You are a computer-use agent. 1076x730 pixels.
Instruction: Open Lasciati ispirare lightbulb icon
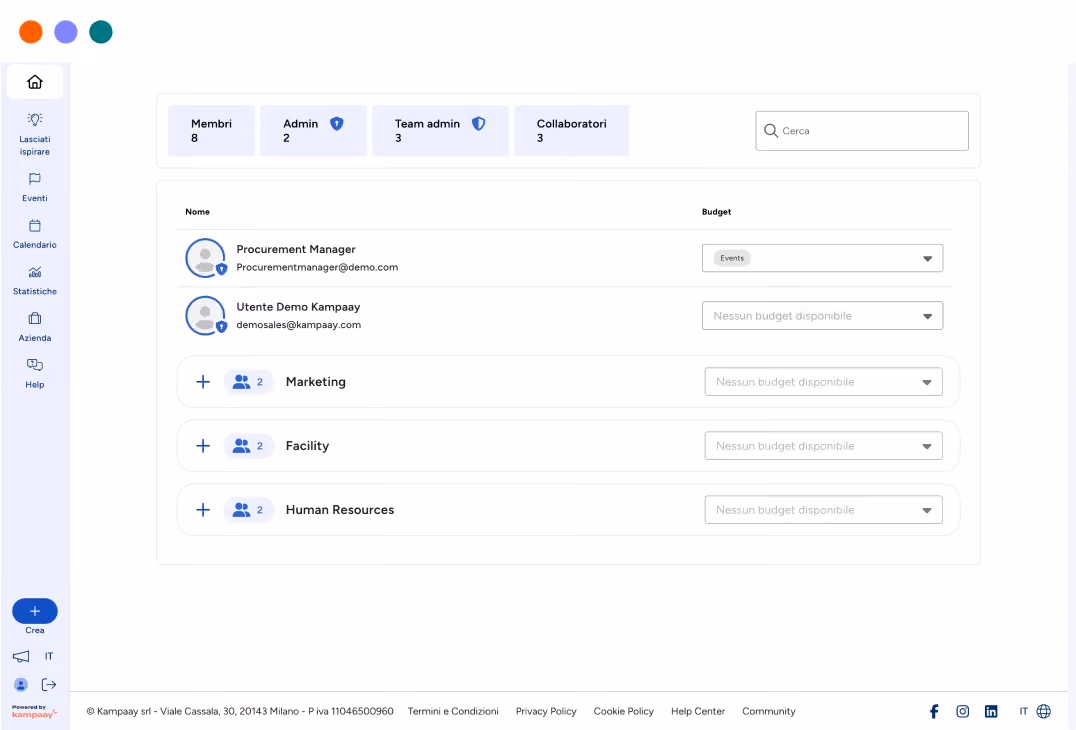click(x=35, y=119)
